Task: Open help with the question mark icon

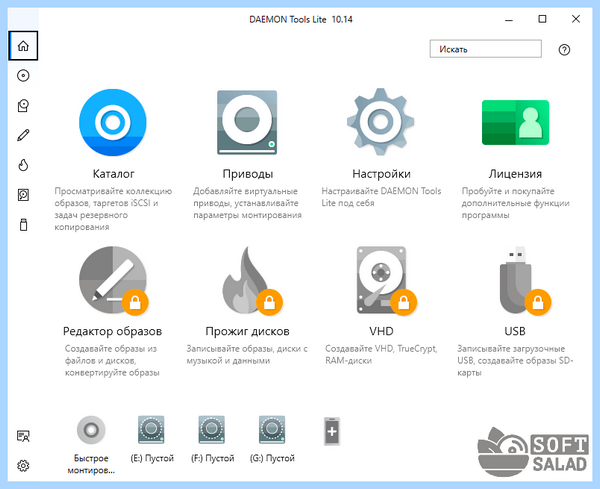Action: (564, 49)
